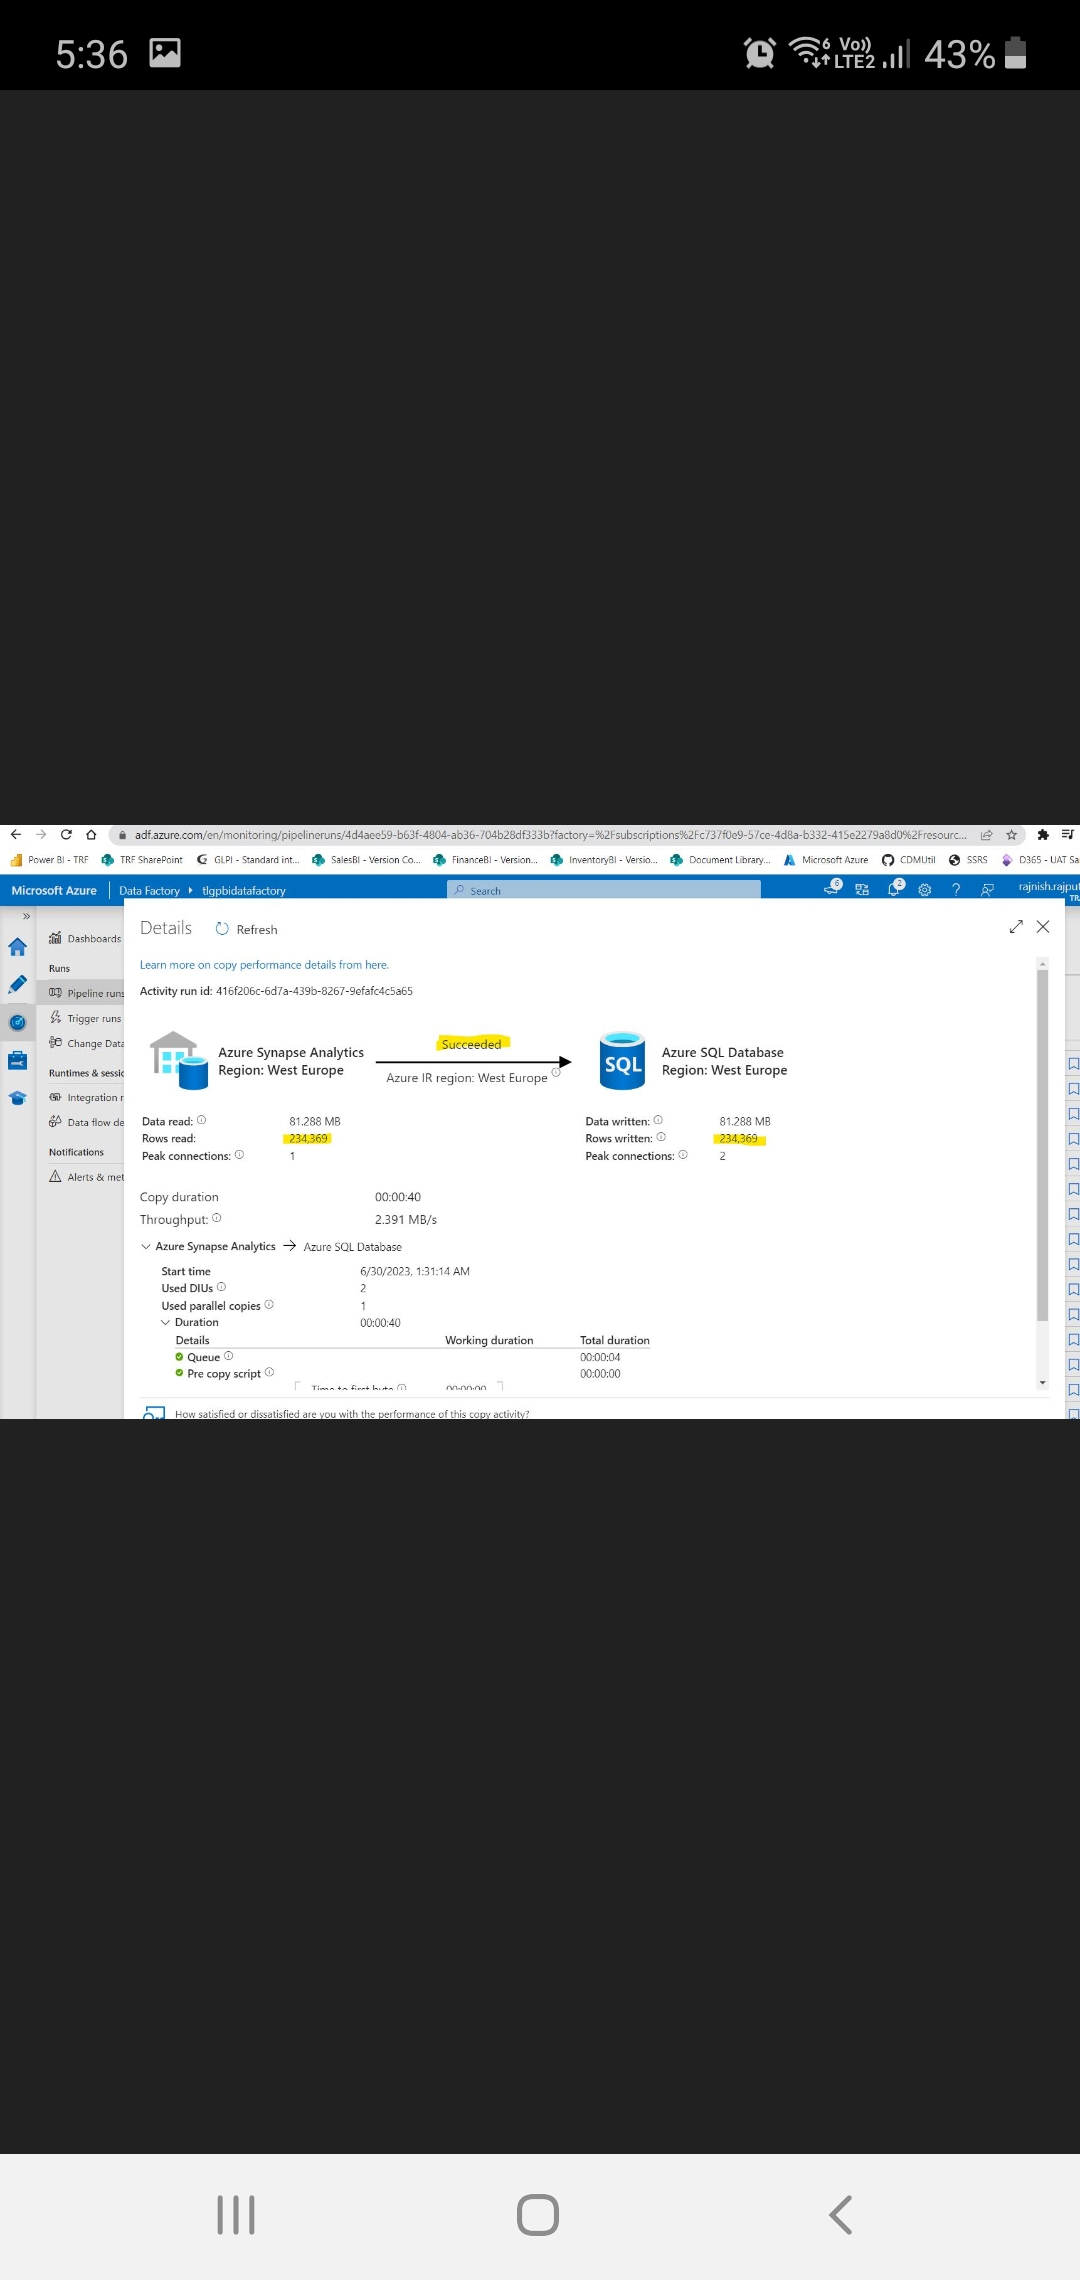Click the Refresh button in Details panel
The width and height of the screenshot is (1080, 2280).
[x=246, y=929]
